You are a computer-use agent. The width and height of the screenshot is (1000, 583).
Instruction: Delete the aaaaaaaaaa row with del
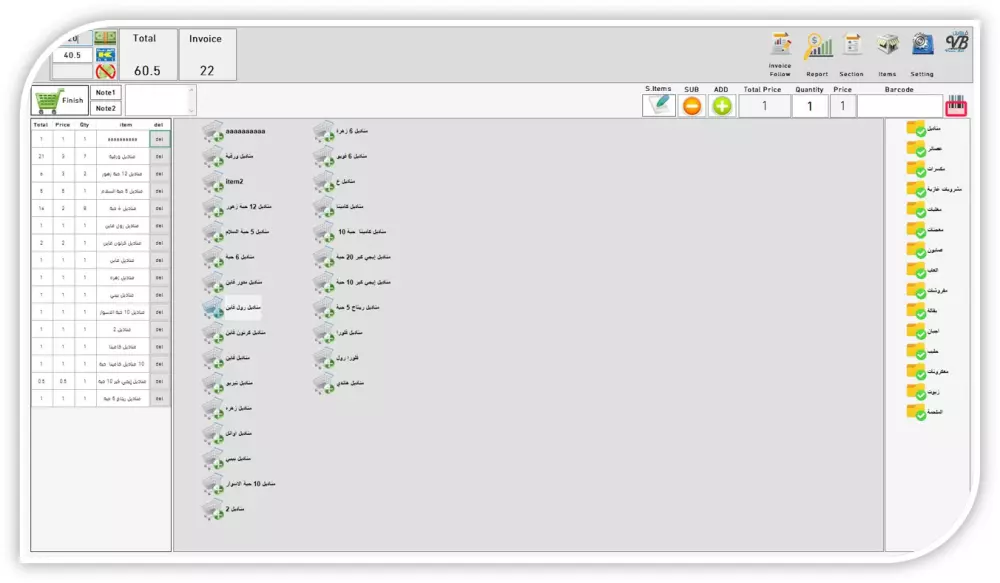159,139
